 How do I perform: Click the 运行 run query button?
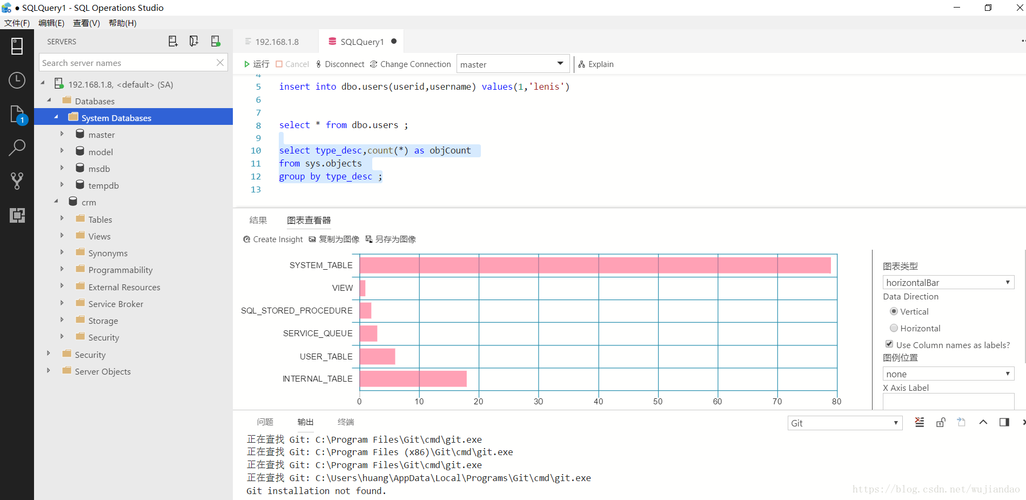(x=256, y=64)
